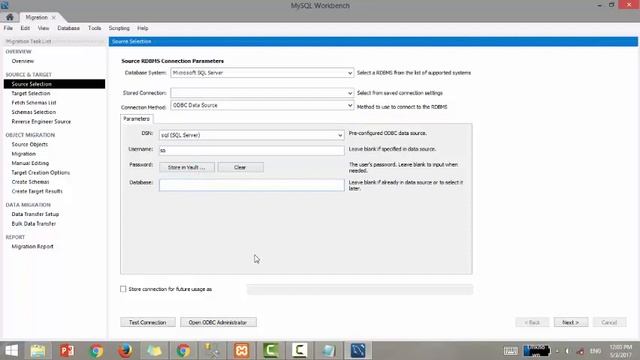Image resolution: width=640 pixels, height=360 pixels.
Task: Open XAMPP from the taskbar
Action: (241, 351)
